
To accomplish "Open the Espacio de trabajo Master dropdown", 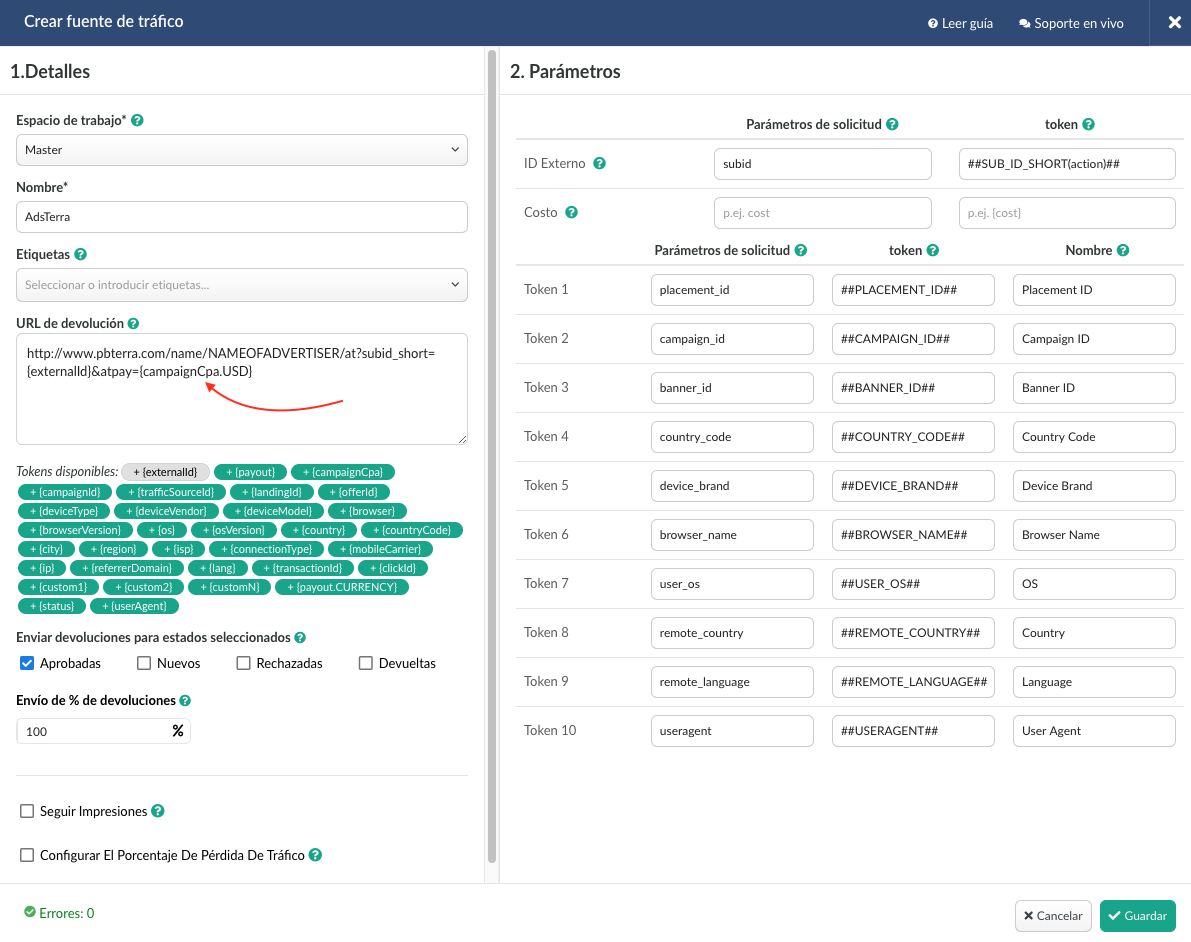I will tap(242, 150).
